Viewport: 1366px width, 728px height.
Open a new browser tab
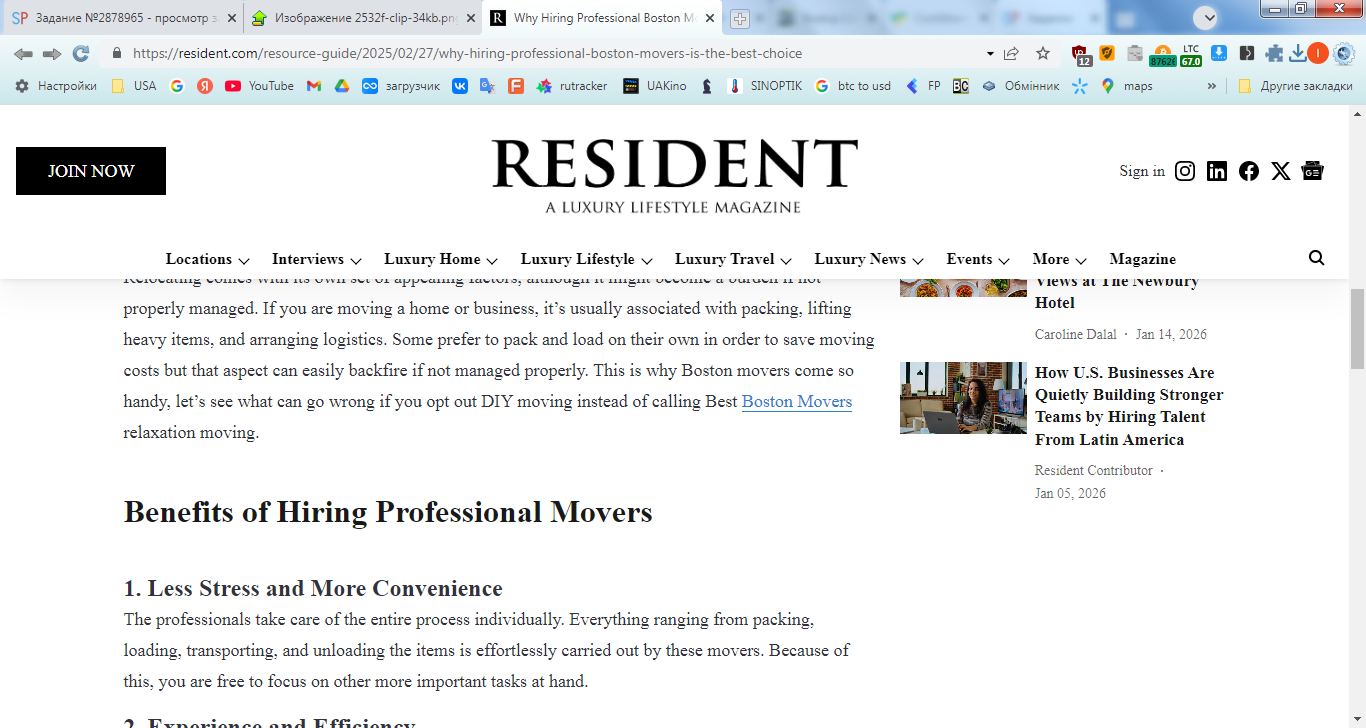pyautogui.click(x=740, y=19)
